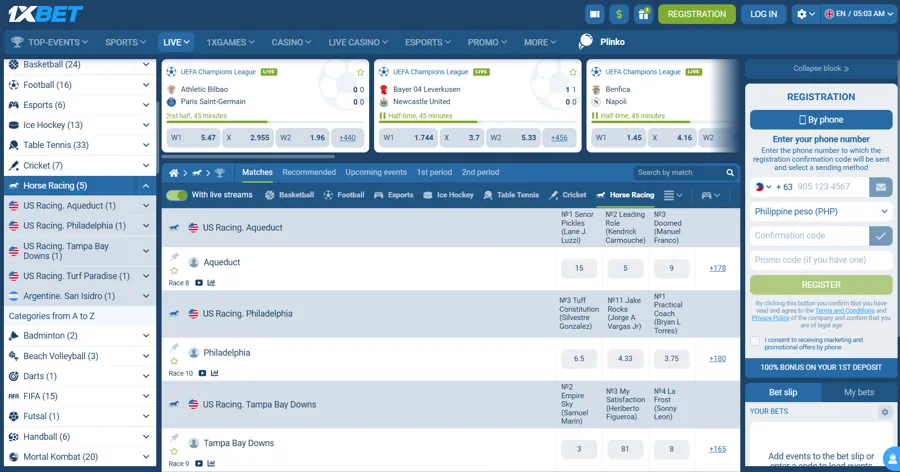
Task: Open the My bets tab
Action: coord(858,393)
